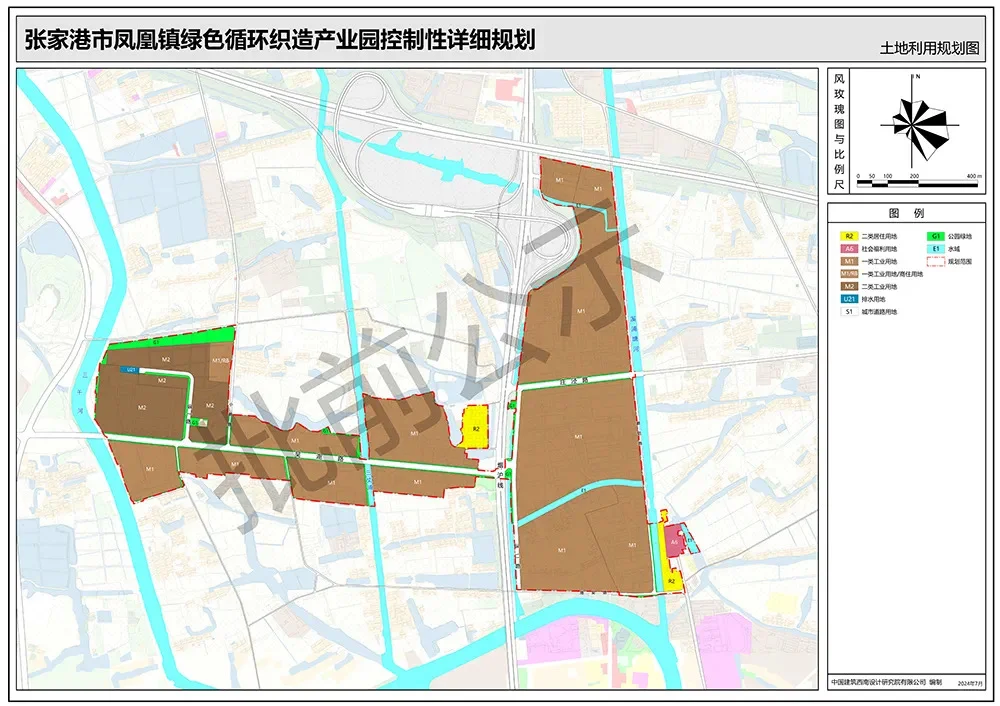The width and height of the screenshot is (1000, 706).
Task: Click the date 2024年7月 in the footer
Action: (971, 683)
